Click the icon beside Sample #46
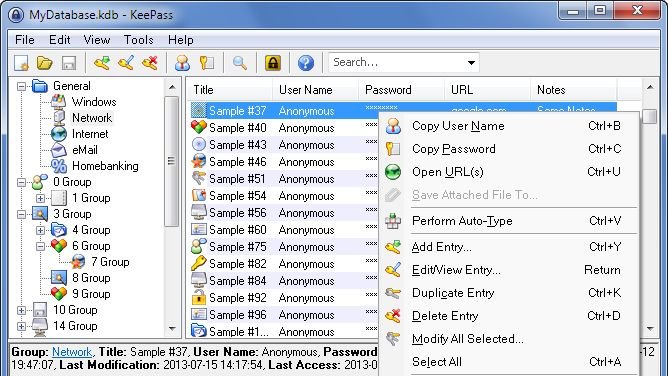 [199, 161]
